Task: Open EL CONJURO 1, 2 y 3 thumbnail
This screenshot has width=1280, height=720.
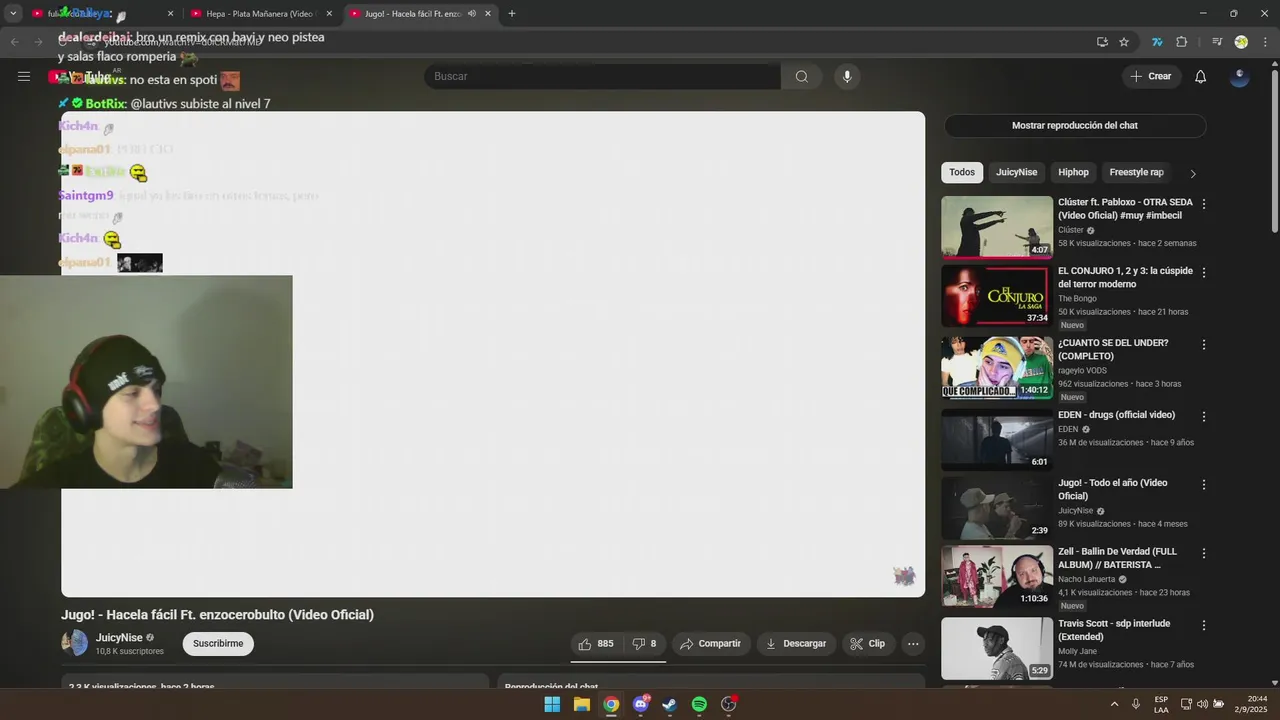Action: [x=997, y=295]
